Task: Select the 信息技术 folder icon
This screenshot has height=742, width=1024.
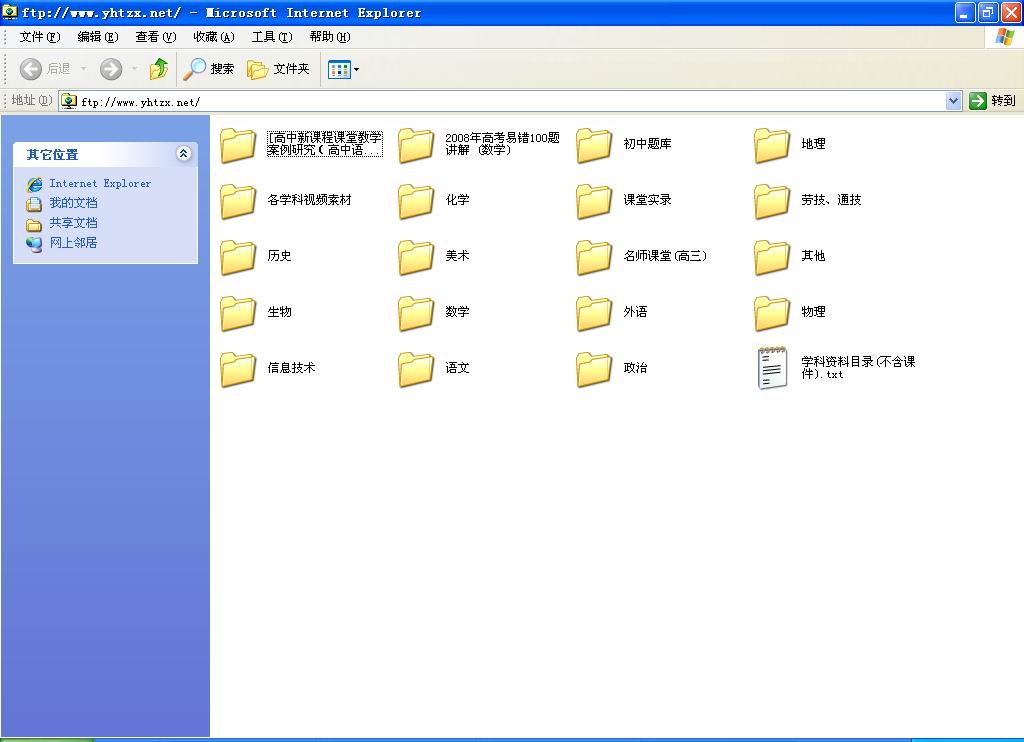Action: click(238, 369)
